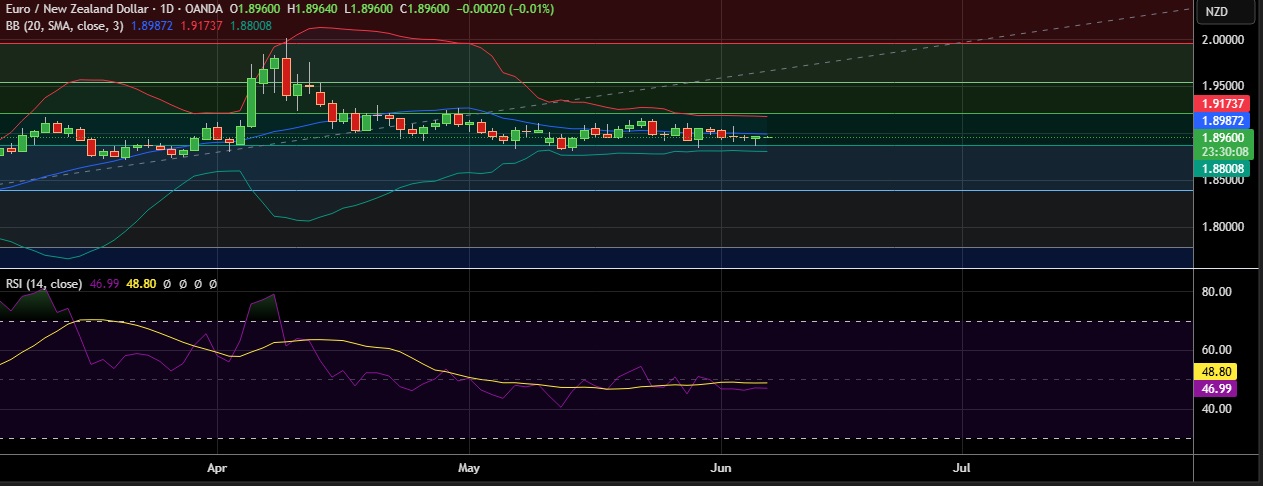Image resolution: width=1263 pixels, height=486 pixels.
Task: Click the 2.00000 price scale label
Action: tap(1222, 39)
